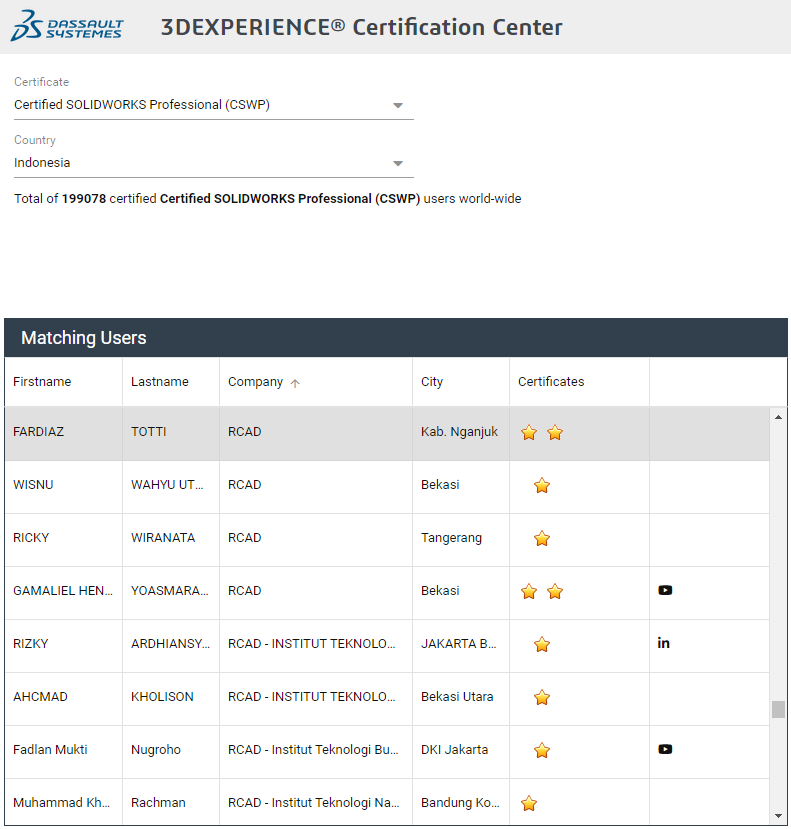Select the Fadlan Mukti firstname cell
The width and height of the screenshot is (791, 829).
pos(63,750)
